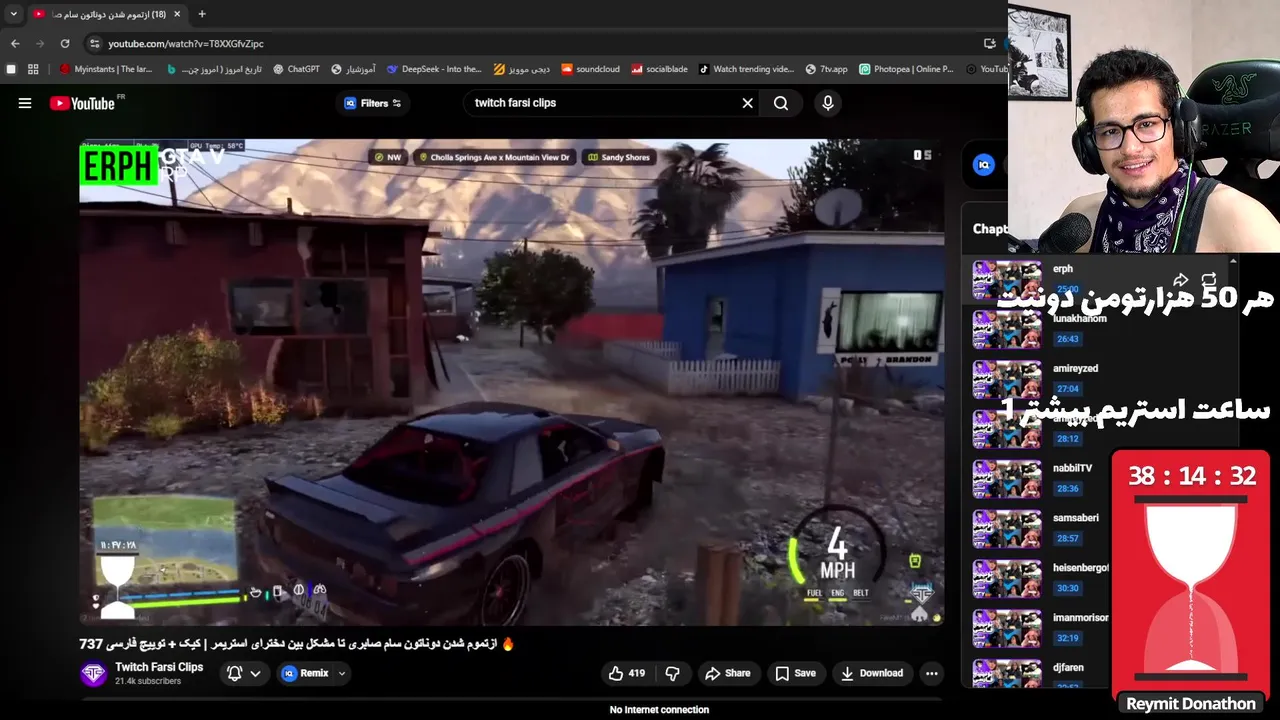Click the loop icon on erph chapter

1209,279
